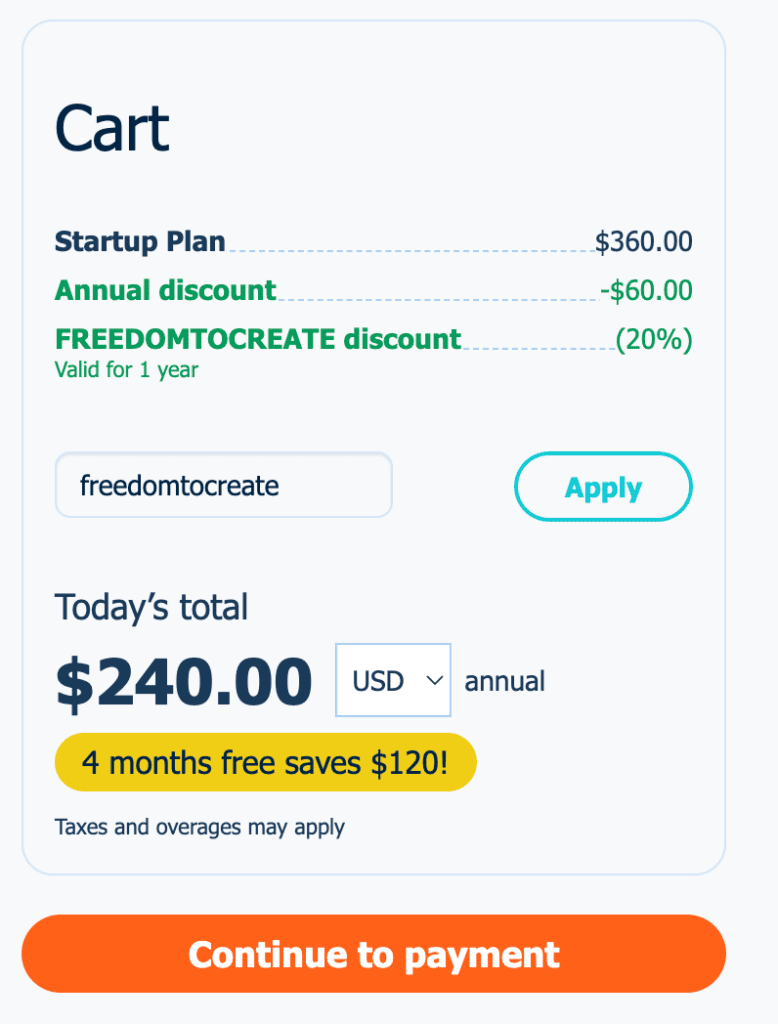Click the dotted line beside Annual discount
The height and width of the screenshot is (1024, 778).
438,298
